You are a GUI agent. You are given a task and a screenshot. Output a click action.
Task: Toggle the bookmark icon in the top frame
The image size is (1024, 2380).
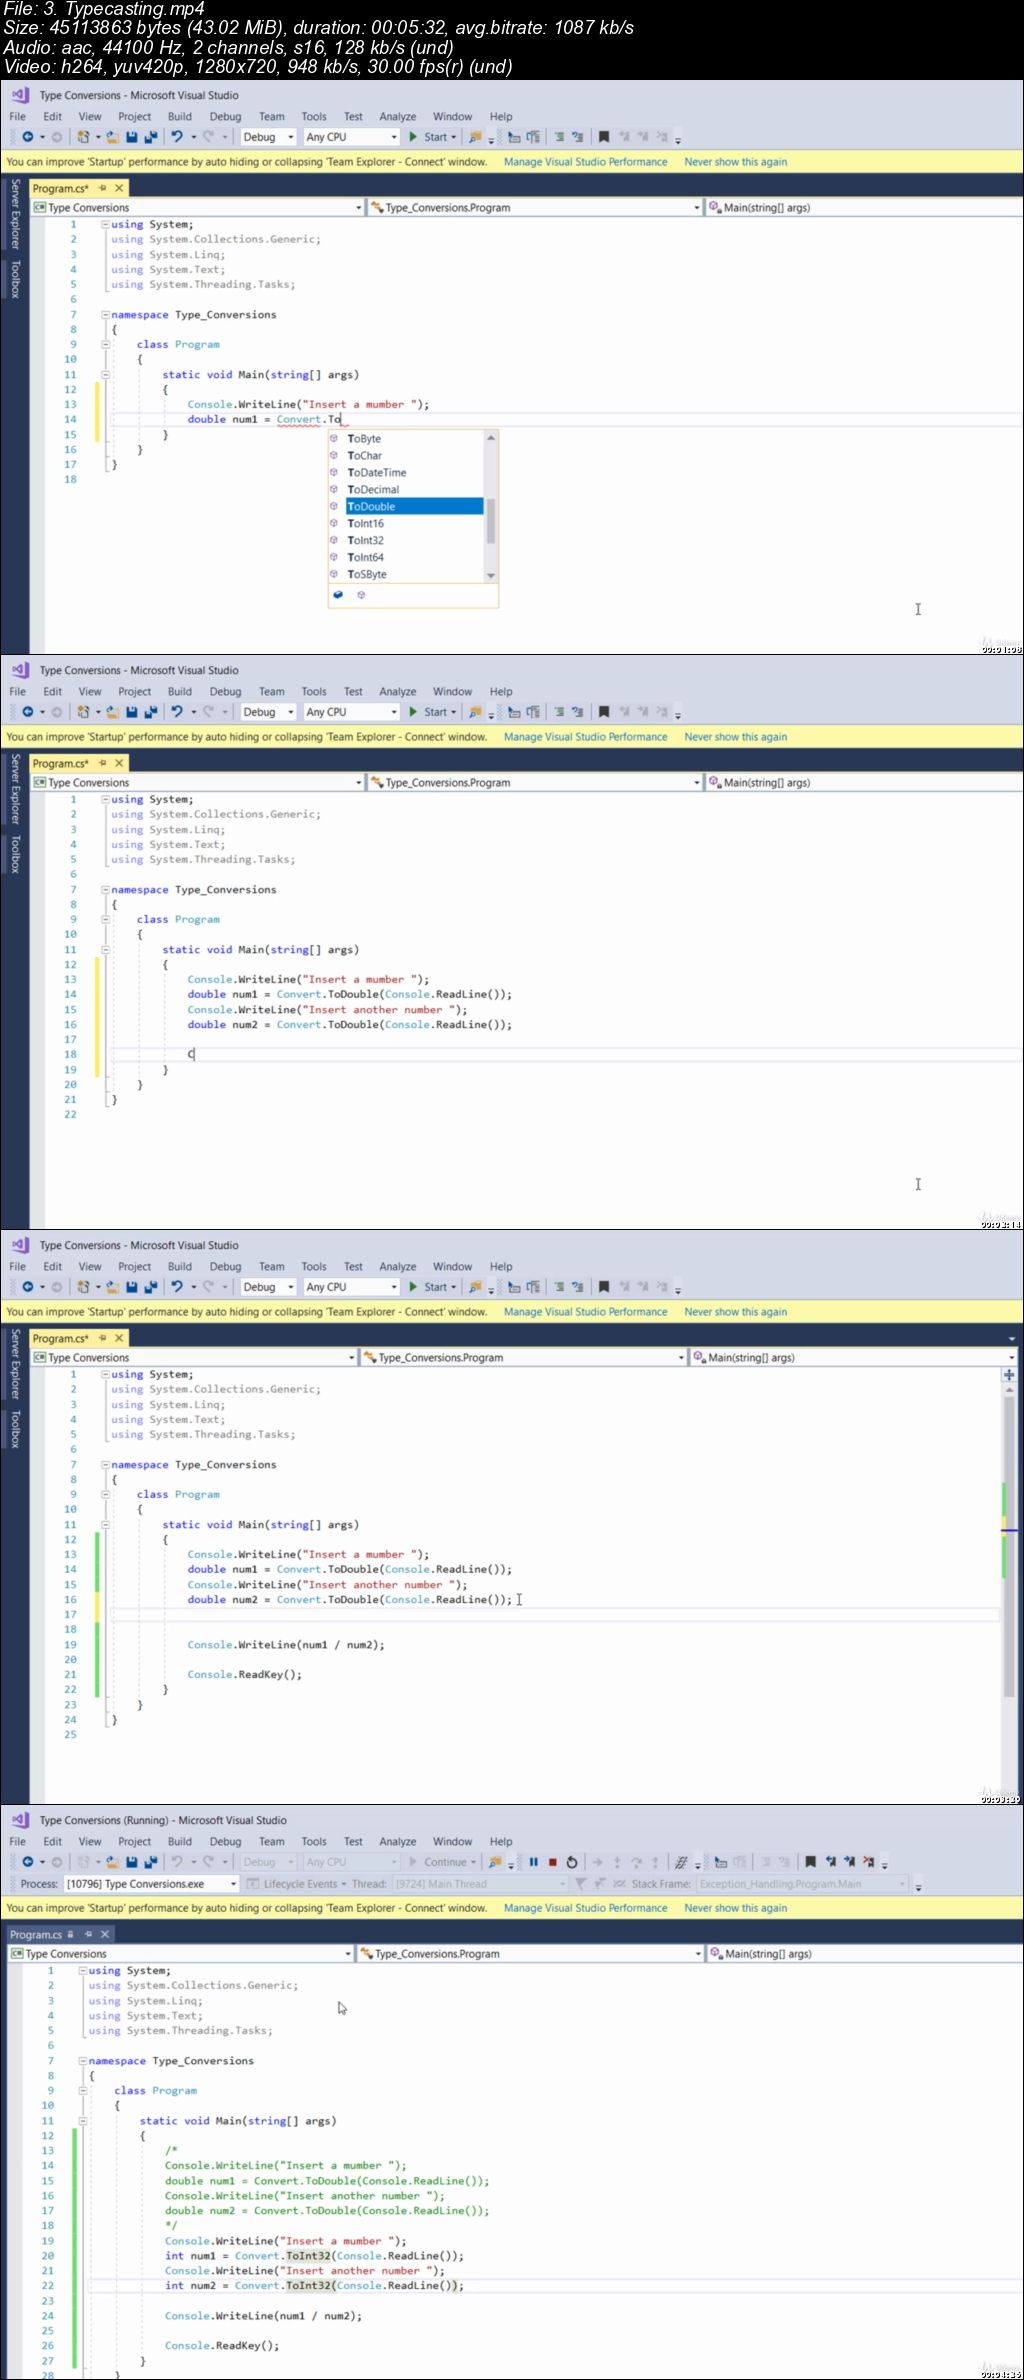604,137
